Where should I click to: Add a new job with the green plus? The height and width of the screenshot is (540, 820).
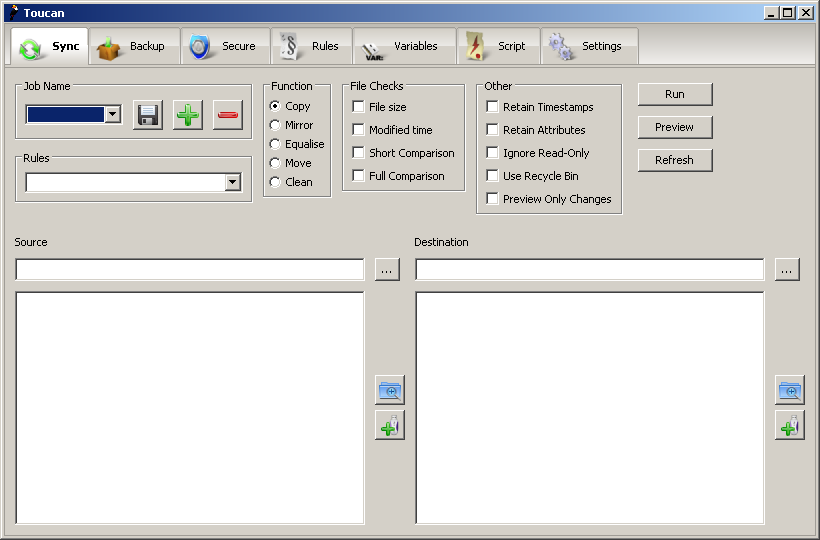pos(188,114)
